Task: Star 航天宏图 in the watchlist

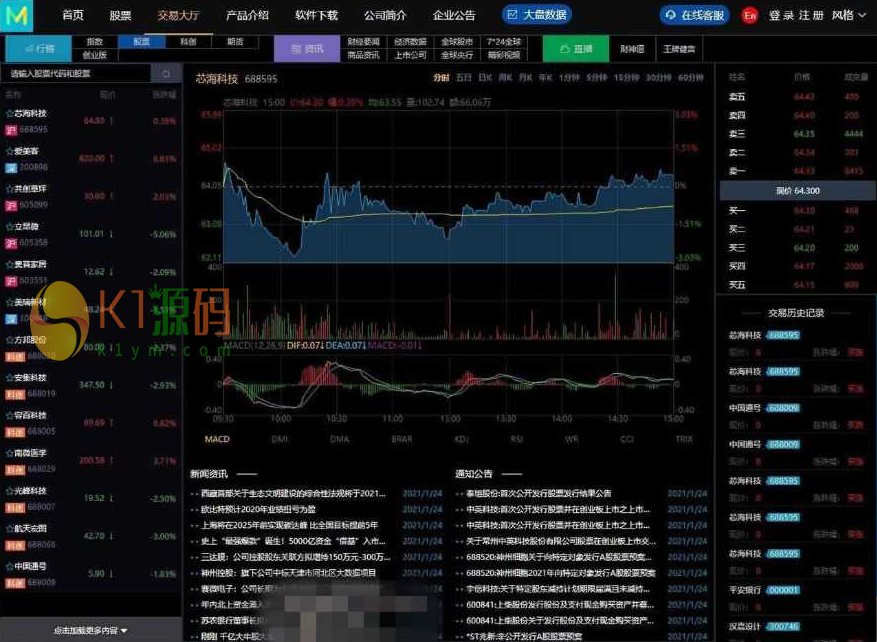Action: [x=10, y=528]
